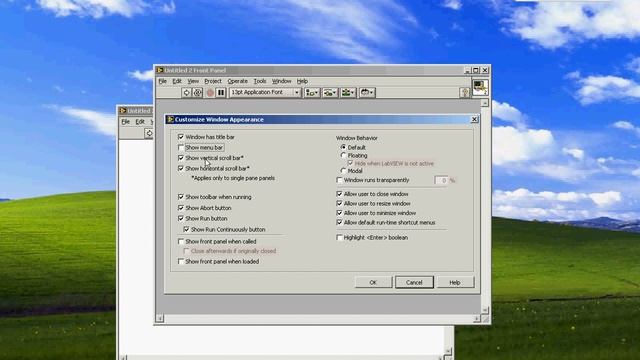Toggle Allow default run-time shortcut menus

coord(339,222)
